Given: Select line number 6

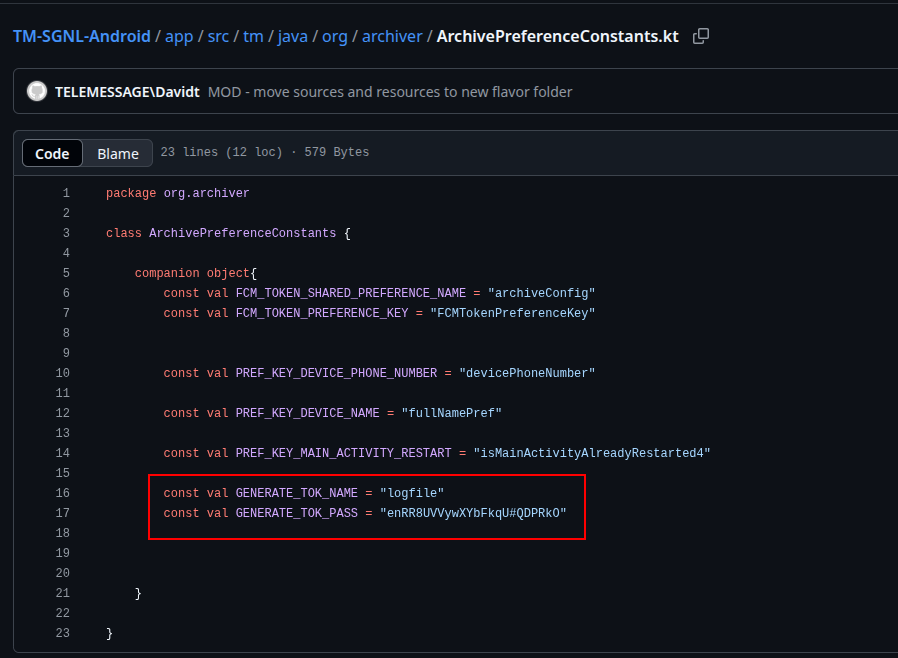Looking at the screenshot, I should 66,293.
